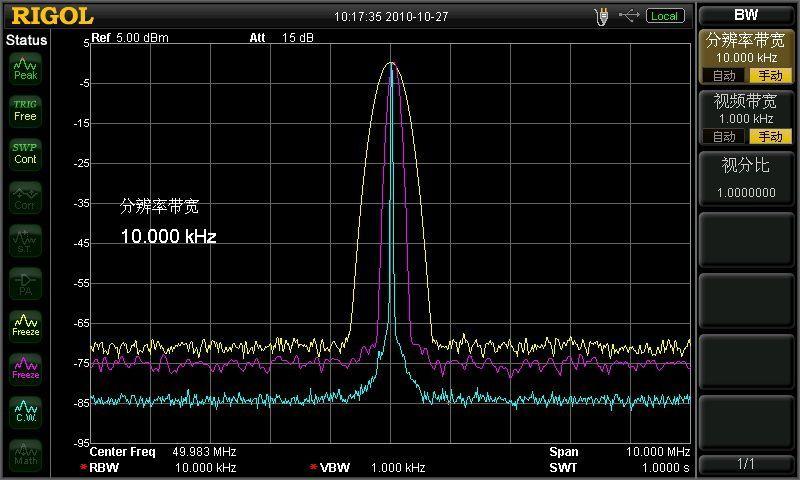Select the TRIG Free status icon
Viewport: 800px width, 480px height.
coord(26,111)
